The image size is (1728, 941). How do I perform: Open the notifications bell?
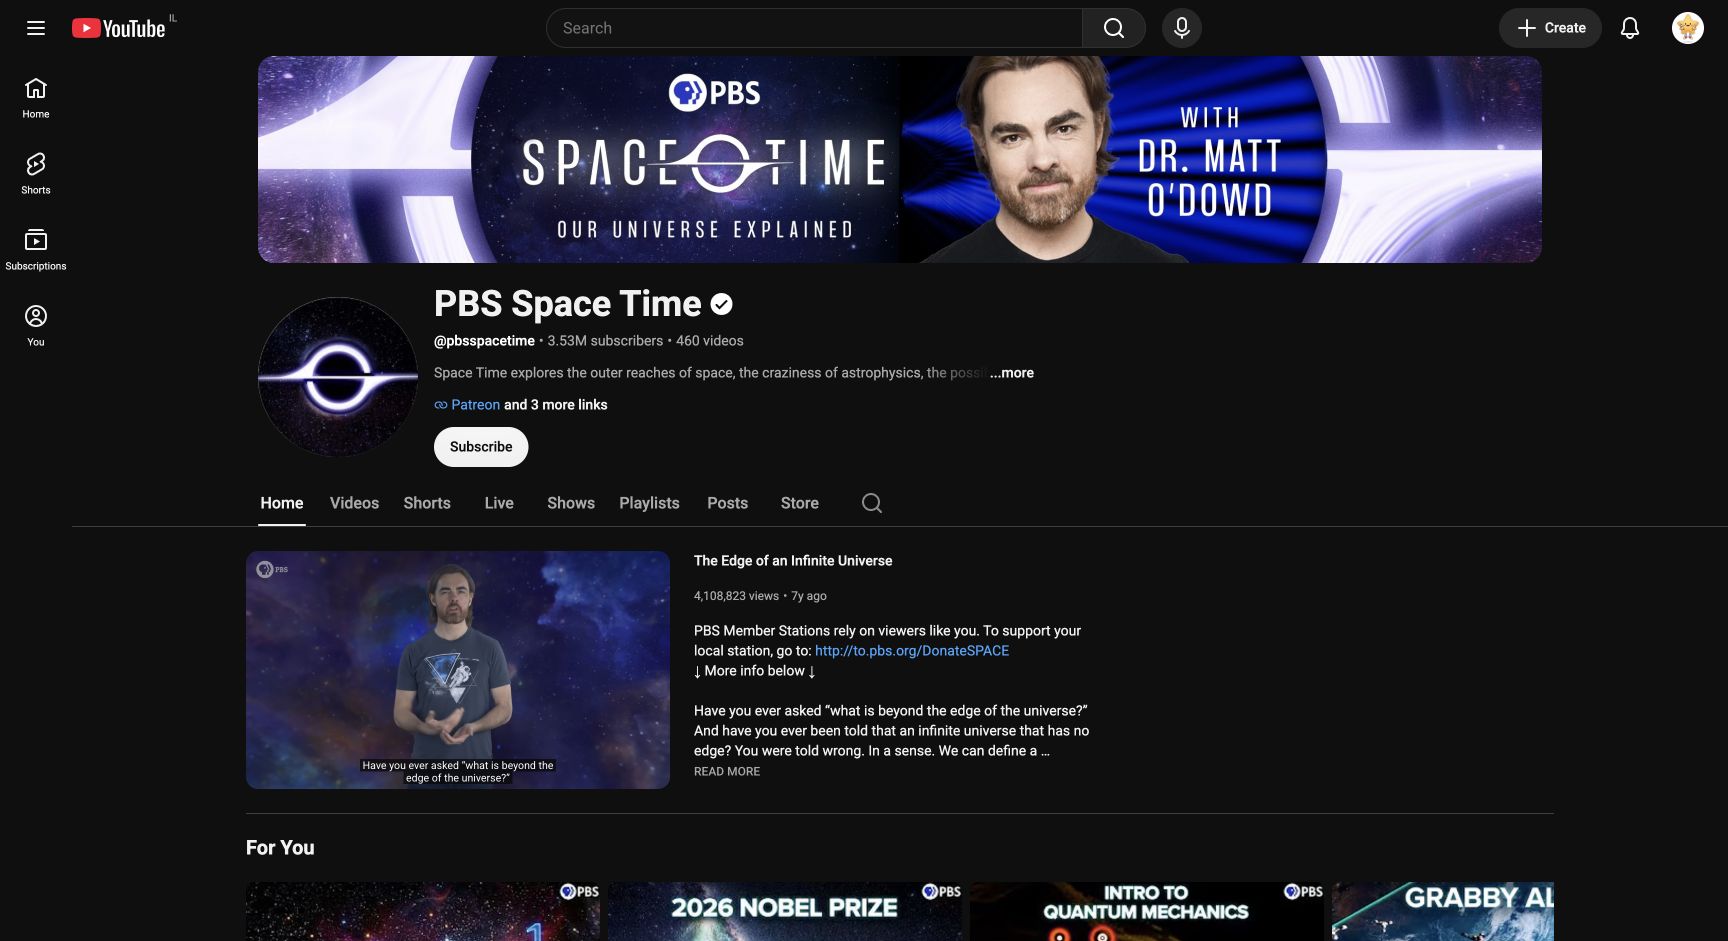(1630, 28)
